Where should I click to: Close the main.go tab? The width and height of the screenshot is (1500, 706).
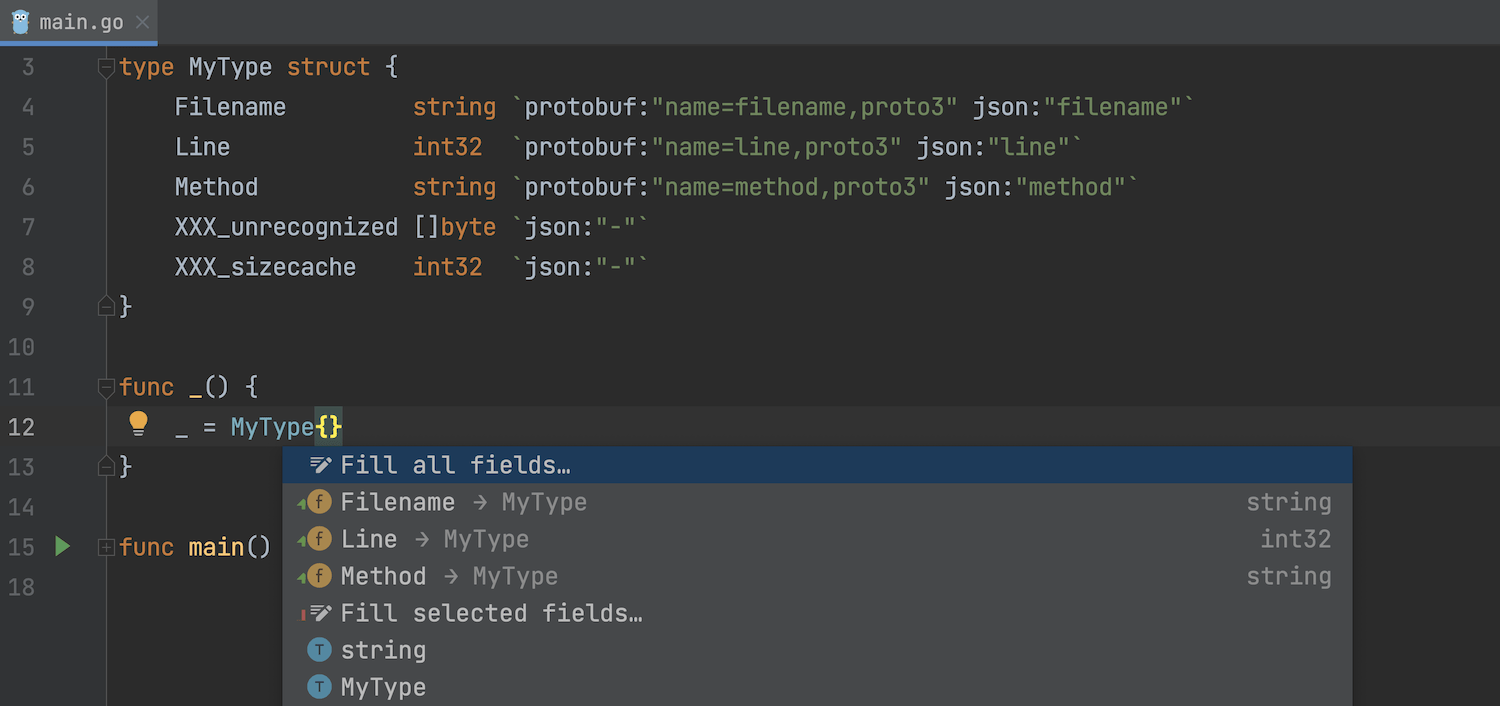coord(142,22)
